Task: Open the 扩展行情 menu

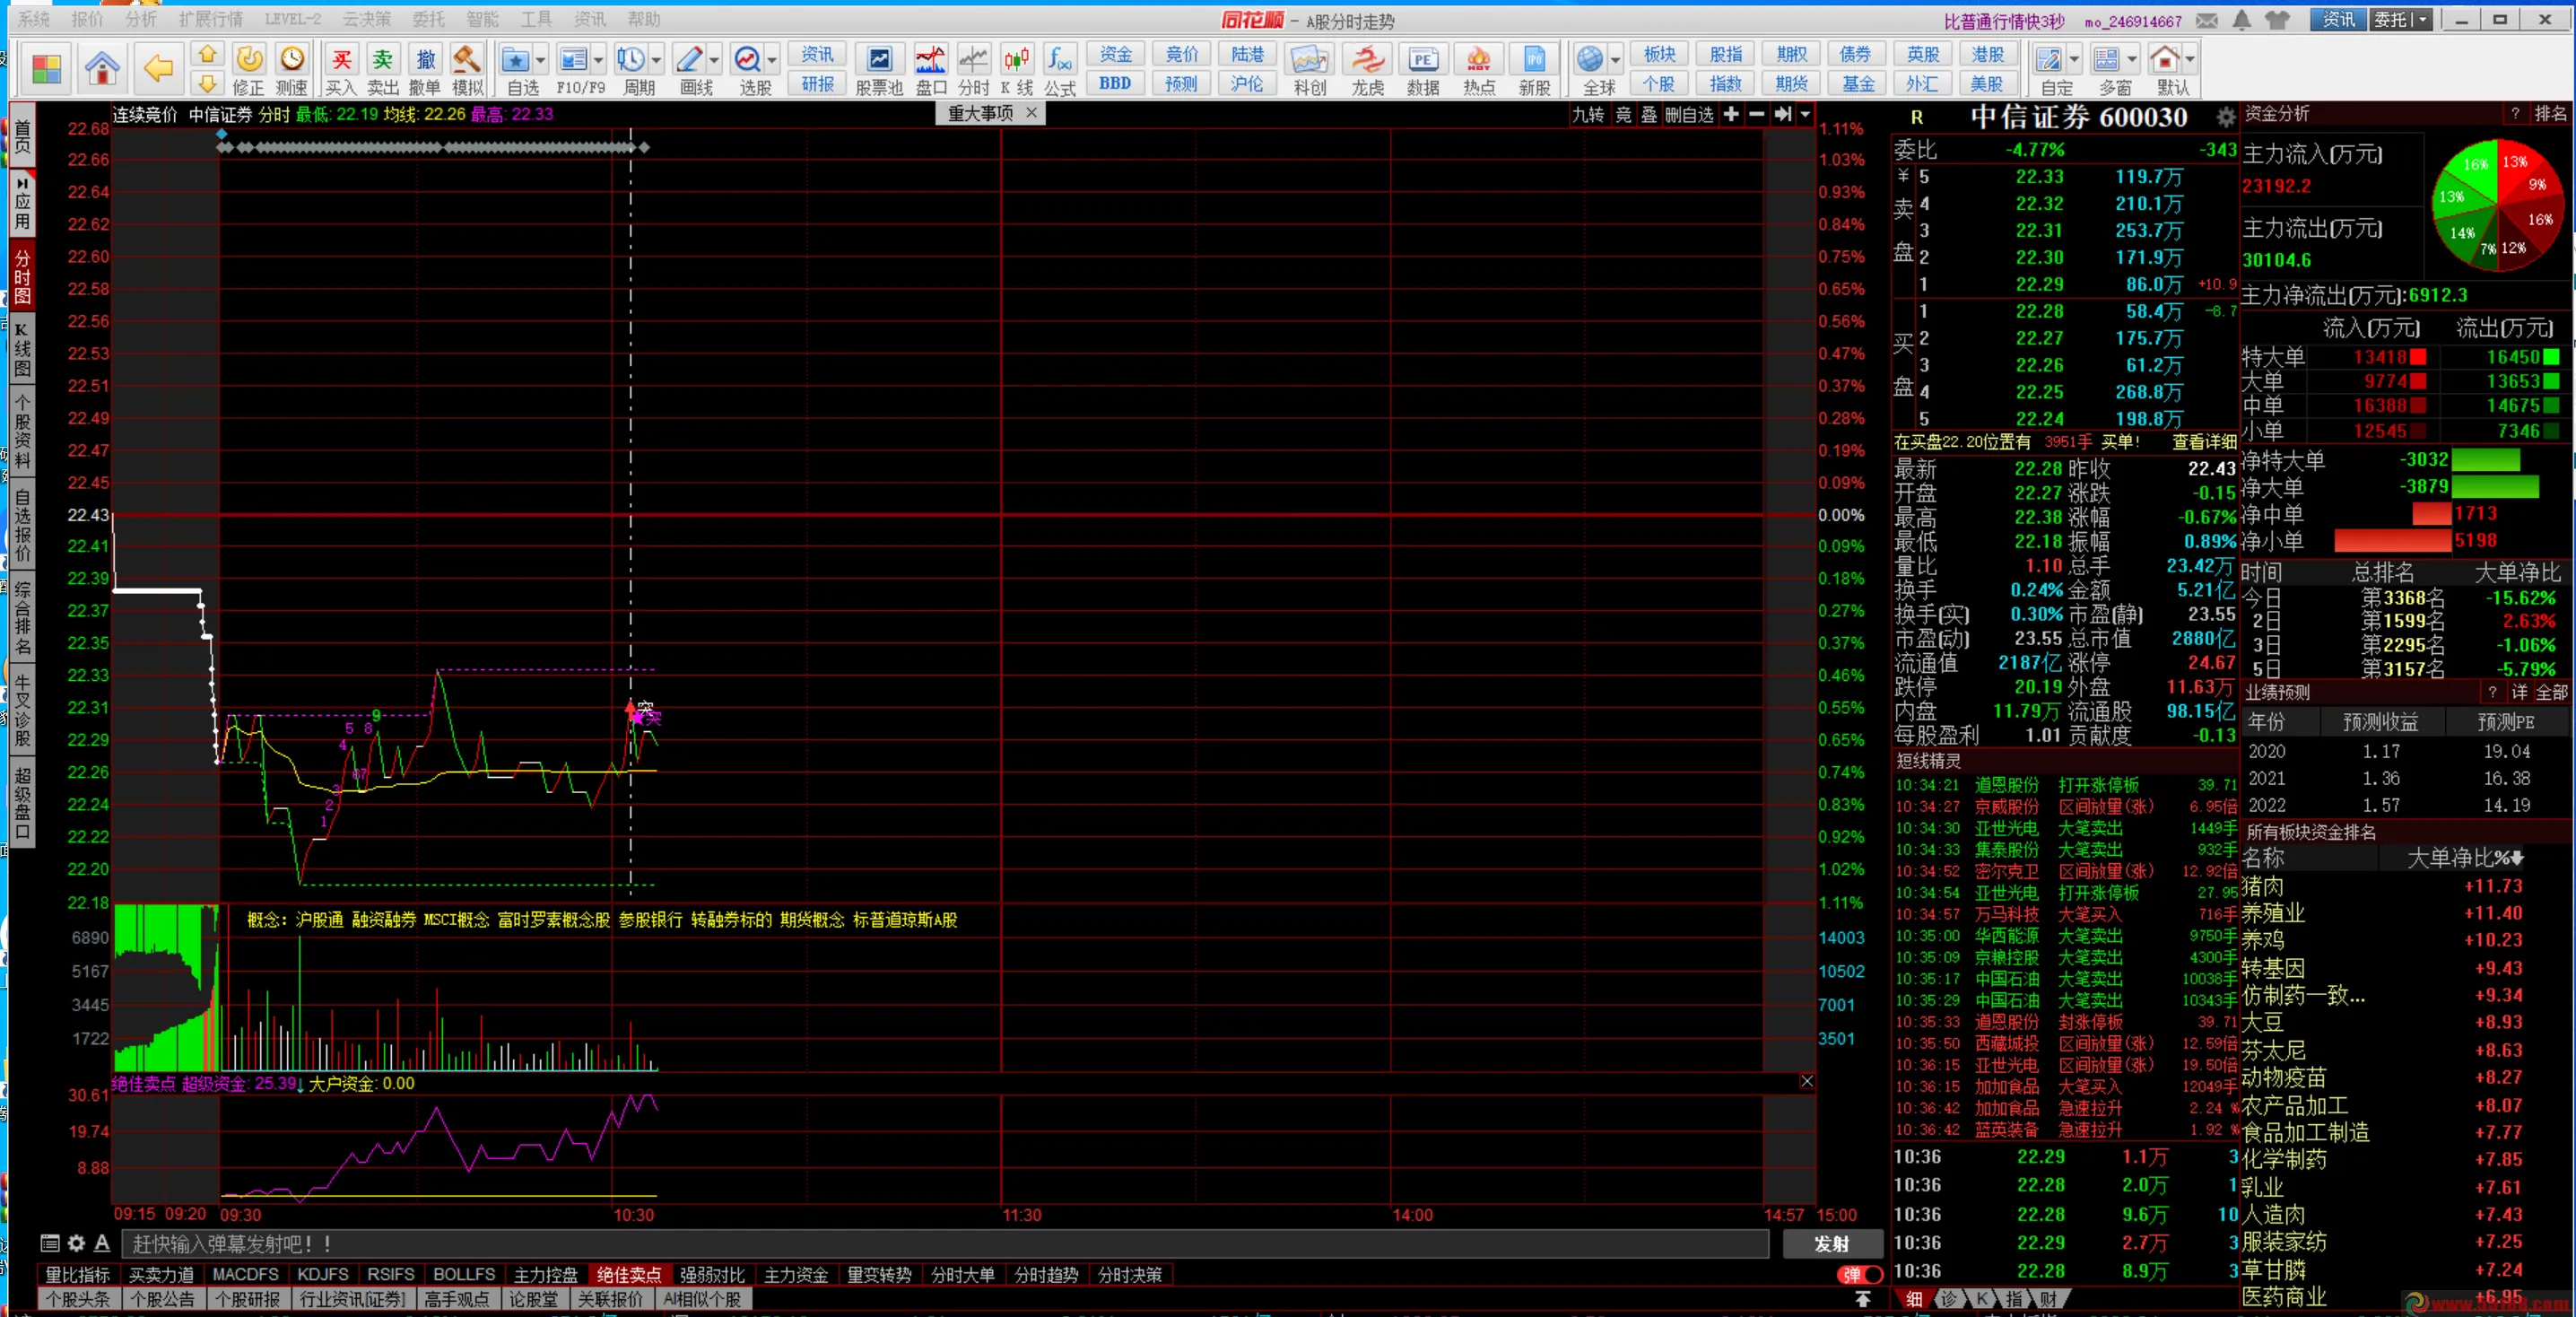Action: [x=211, y=19]
